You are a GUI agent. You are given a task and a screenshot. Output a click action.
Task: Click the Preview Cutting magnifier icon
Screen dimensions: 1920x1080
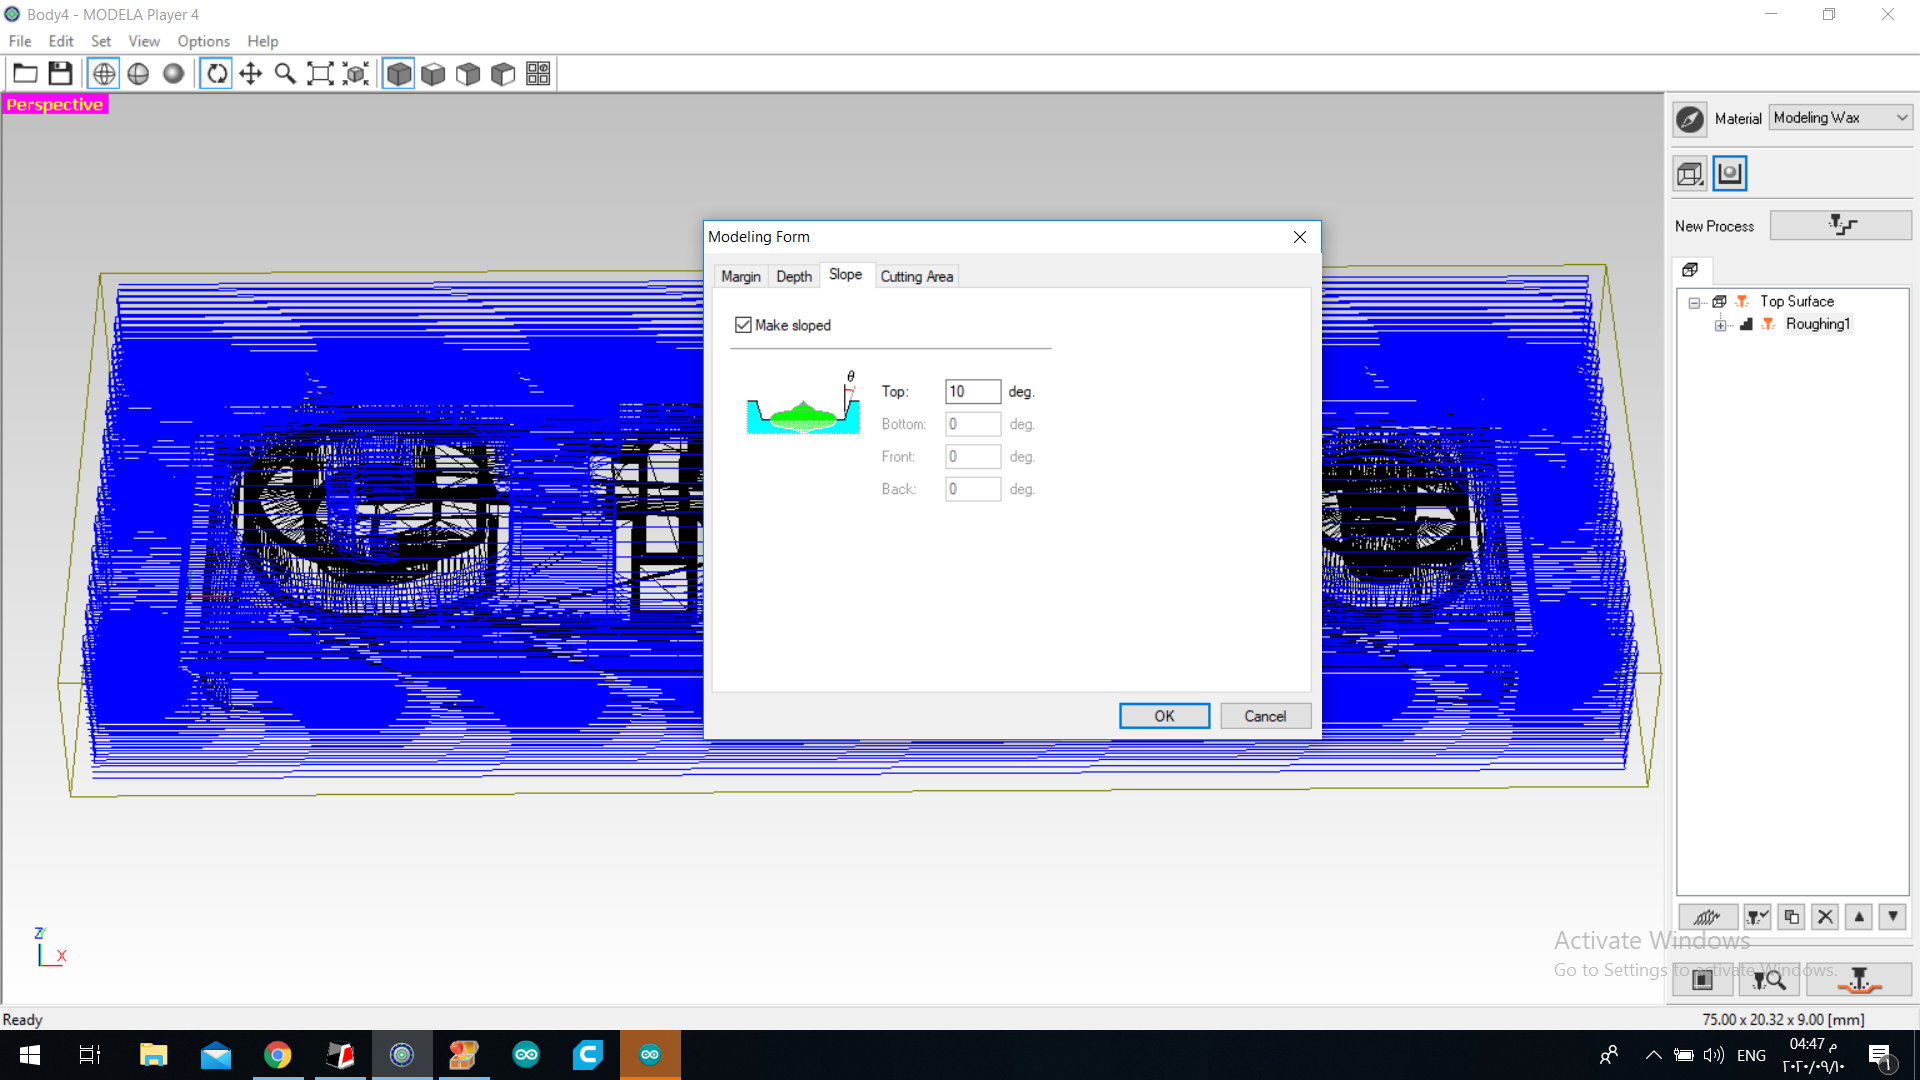pyautogui.click(x=1768, y=980)
